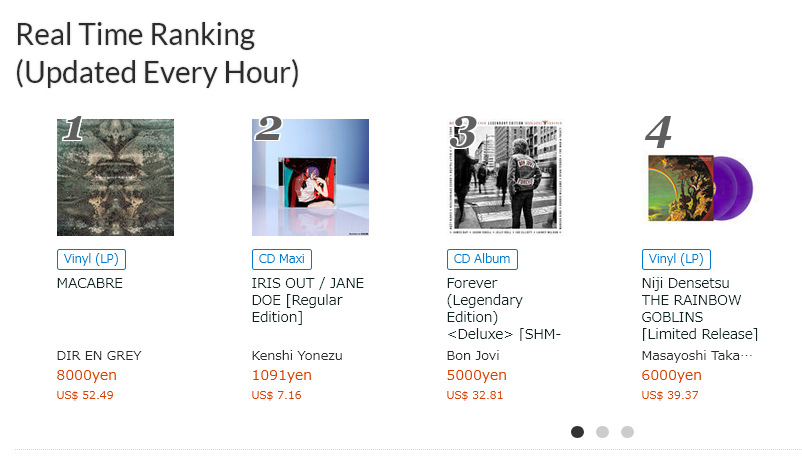Switch to second carousel page dot
The width and height of the screenshot is (802, 466).
coord(602,432)
